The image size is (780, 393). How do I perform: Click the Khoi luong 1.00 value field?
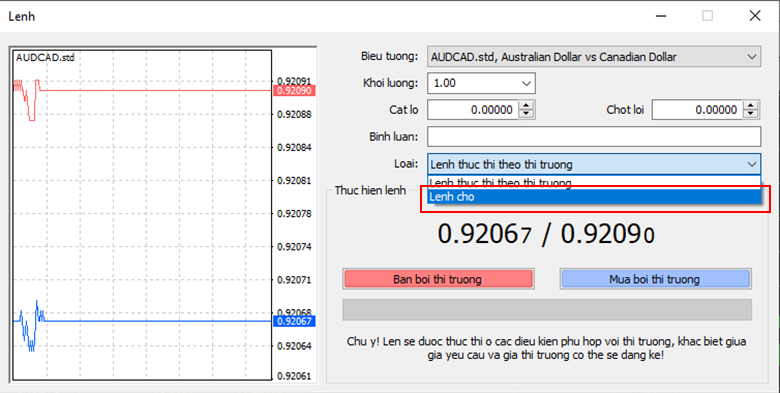pos(473,84)
